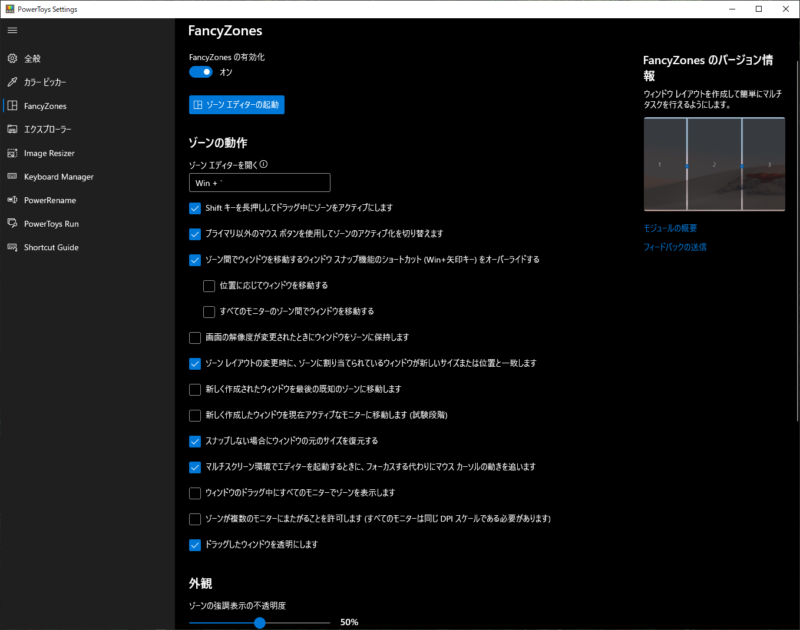
Task: Check すべてのモニターのゾーン間でウィンドウを移動する
Action: point(209,312)
